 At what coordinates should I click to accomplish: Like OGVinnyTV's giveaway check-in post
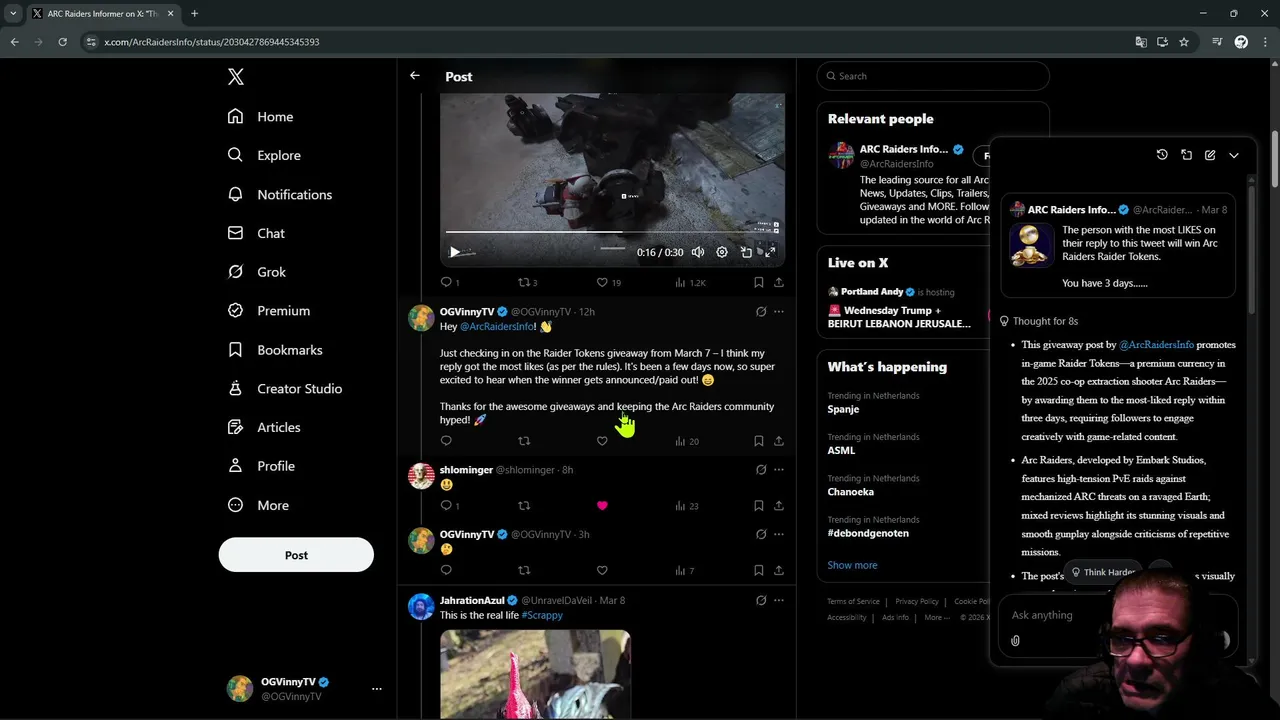(602, 441)
